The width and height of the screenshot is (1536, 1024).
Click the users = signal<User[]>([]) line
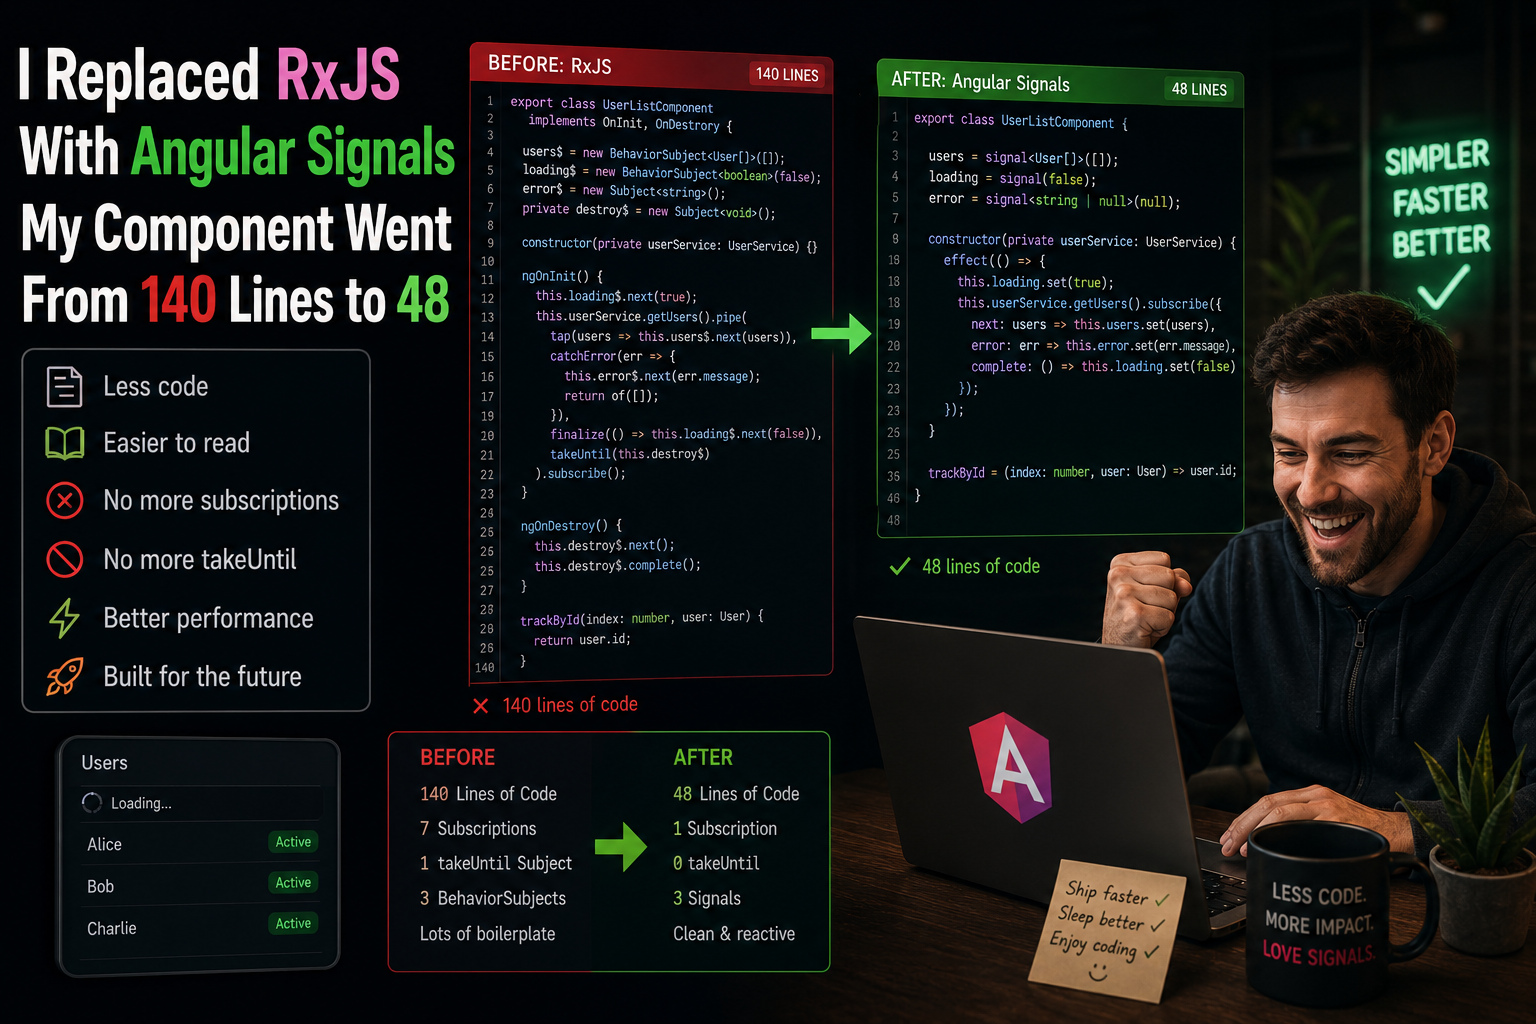1023,157
